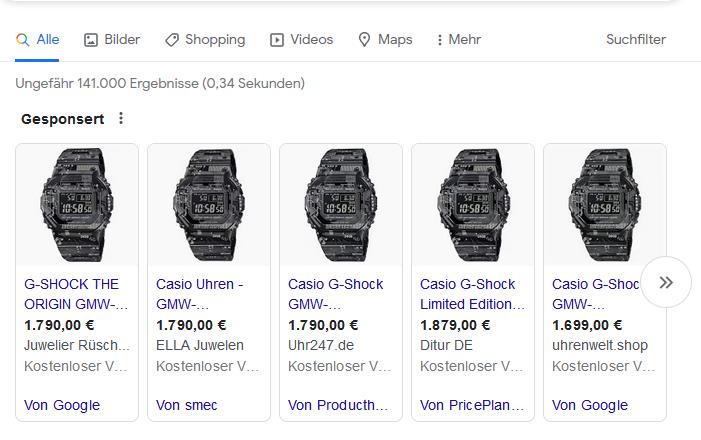Click the Uhr247.de product title link
The height and width of the screenshot is (440, 701).
335,294
